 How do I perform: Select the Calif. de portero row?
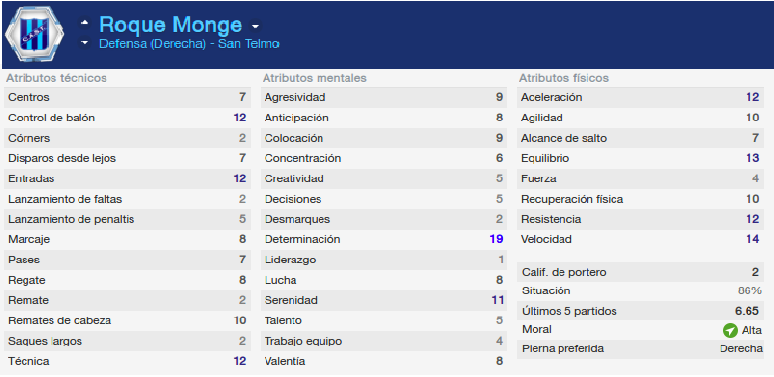tap(640, 272)
